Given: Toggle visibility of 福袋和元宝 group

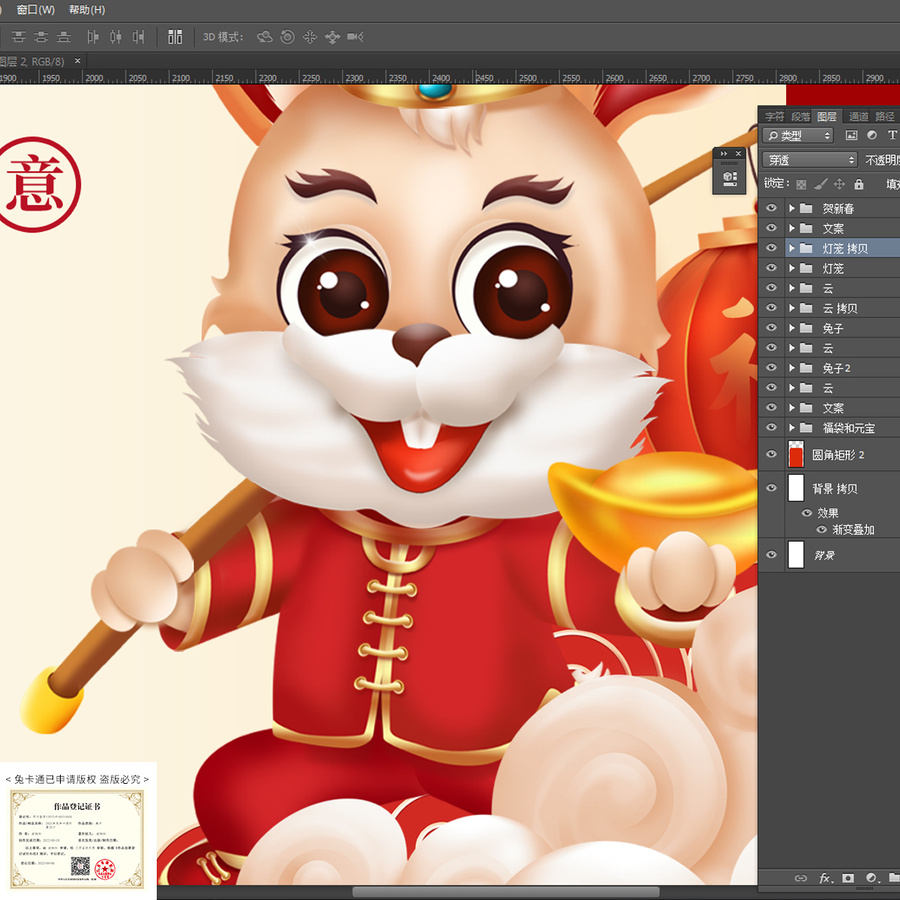Looking at the screenshot, I should pyautogui.click(x=771, y=427).
